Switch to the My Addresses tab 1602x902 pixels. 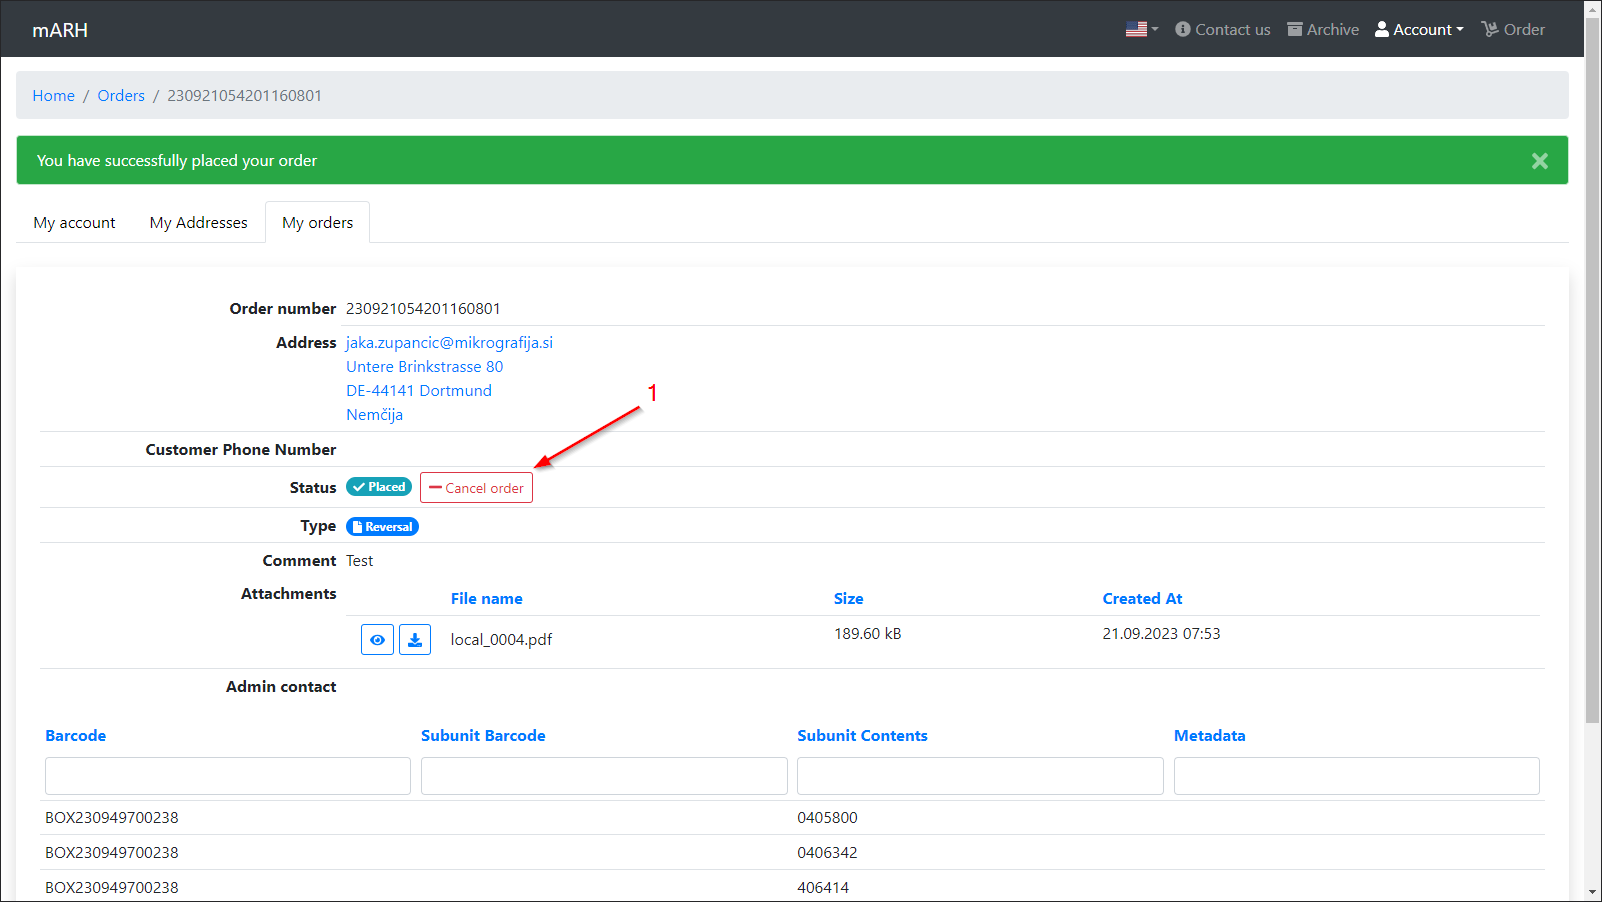click(x=198, y=223)
